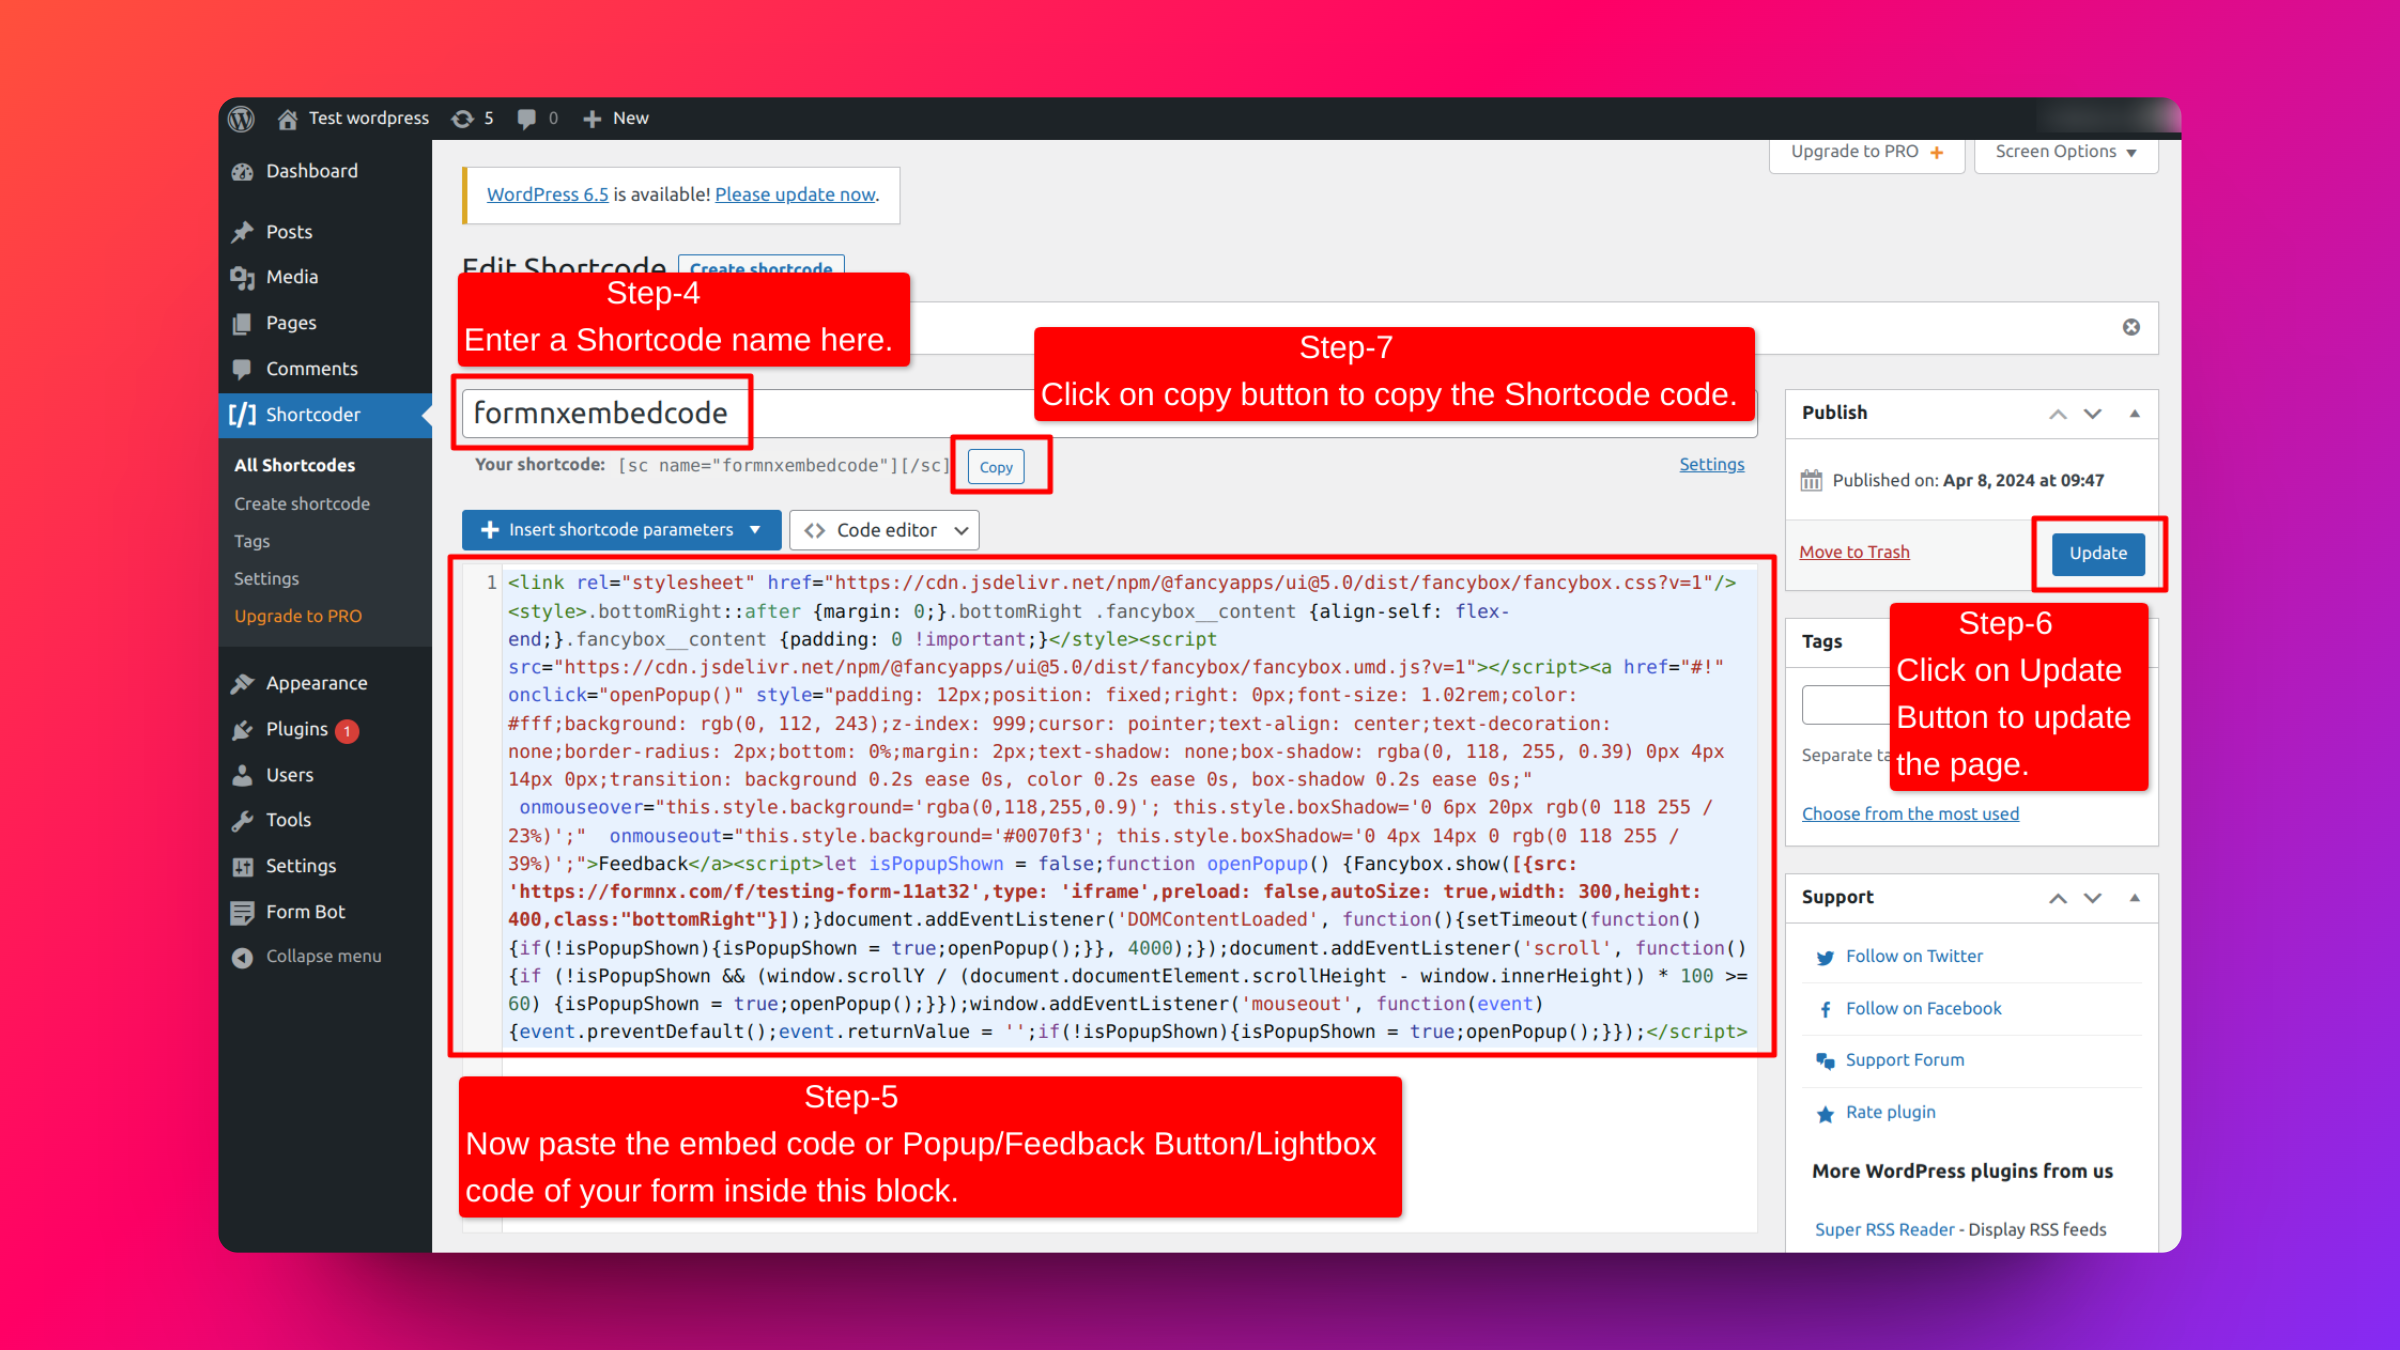Click the Tools wrench icon
Screen dimensions: 2400x1350
point(242,820)
